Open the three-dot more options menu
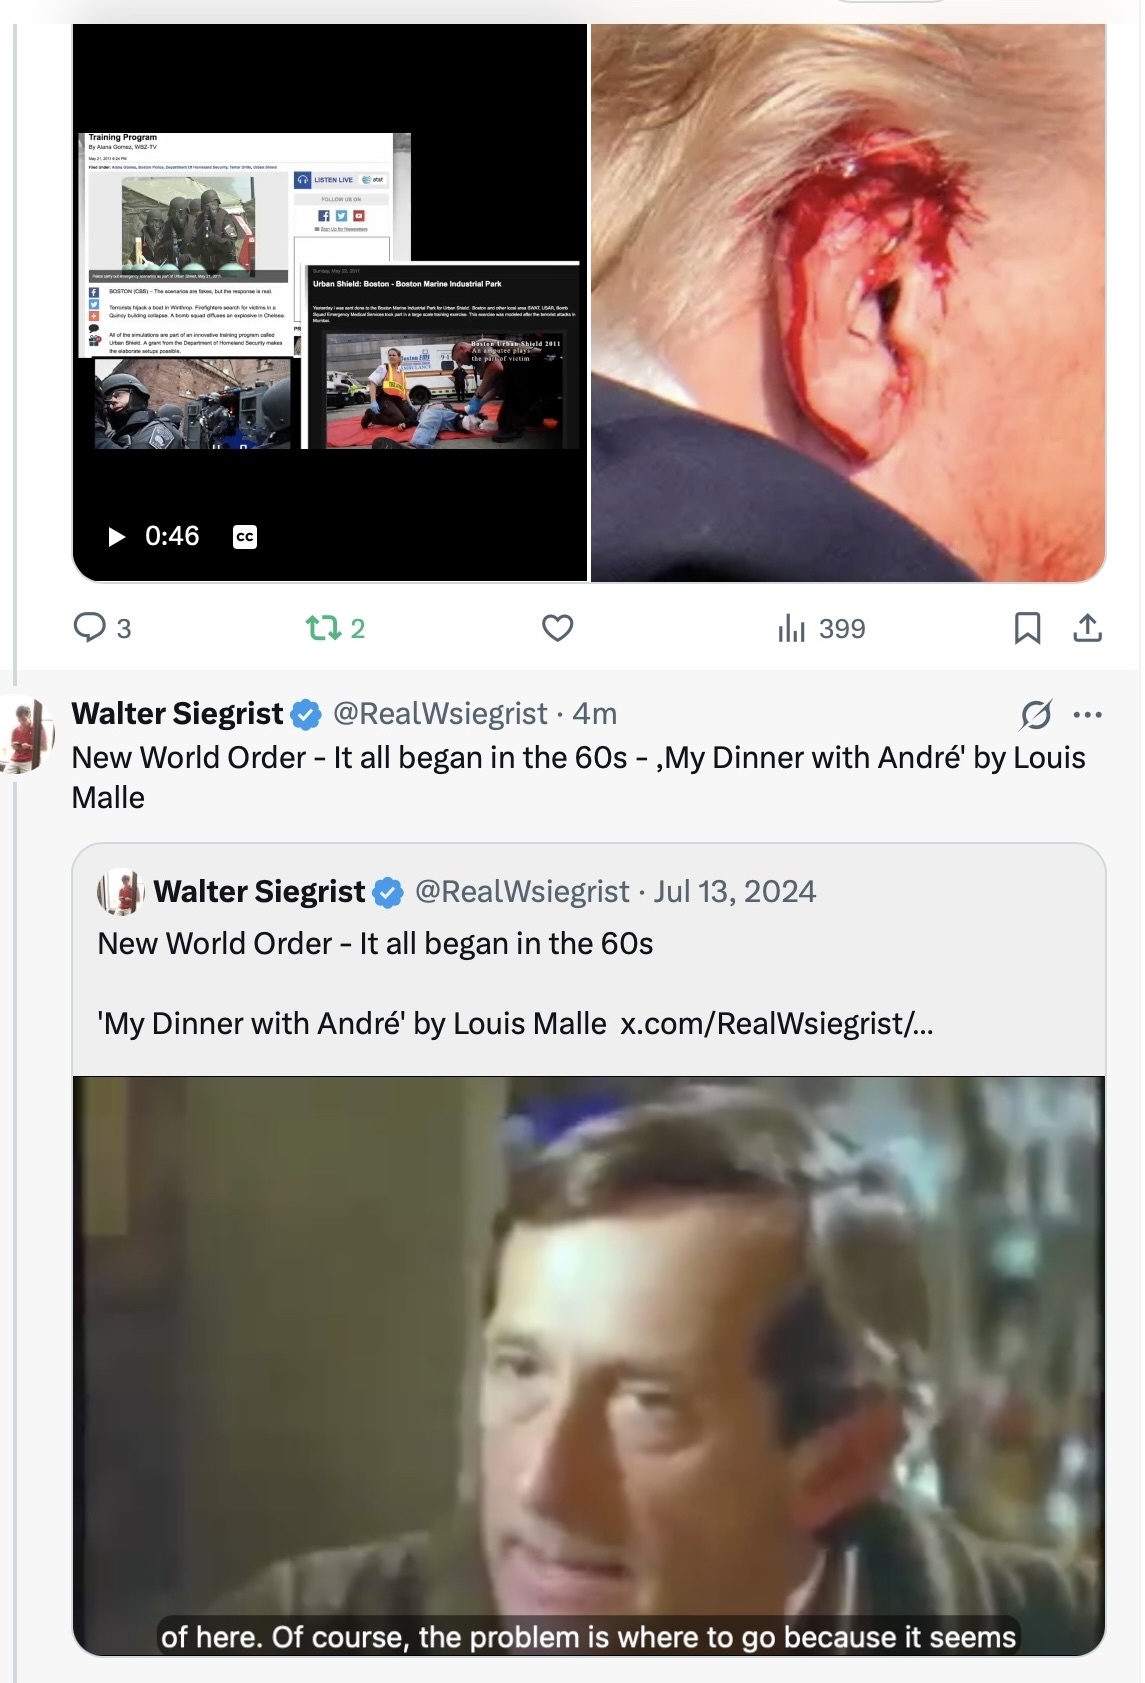The height and width of the screenshot is (1683, 1145). coord(1087,714)
